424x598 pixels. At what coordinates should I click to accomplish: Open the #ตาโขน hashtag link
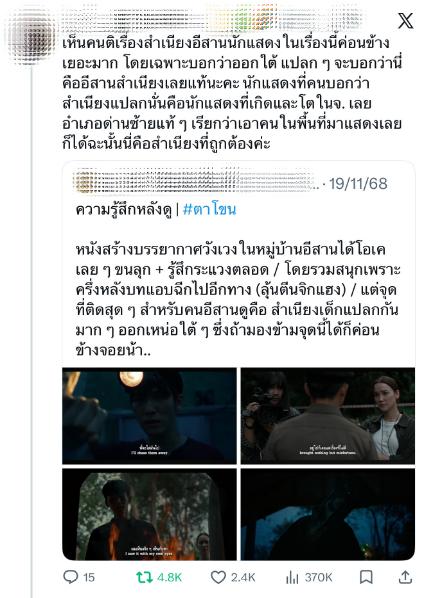[210, 209]
